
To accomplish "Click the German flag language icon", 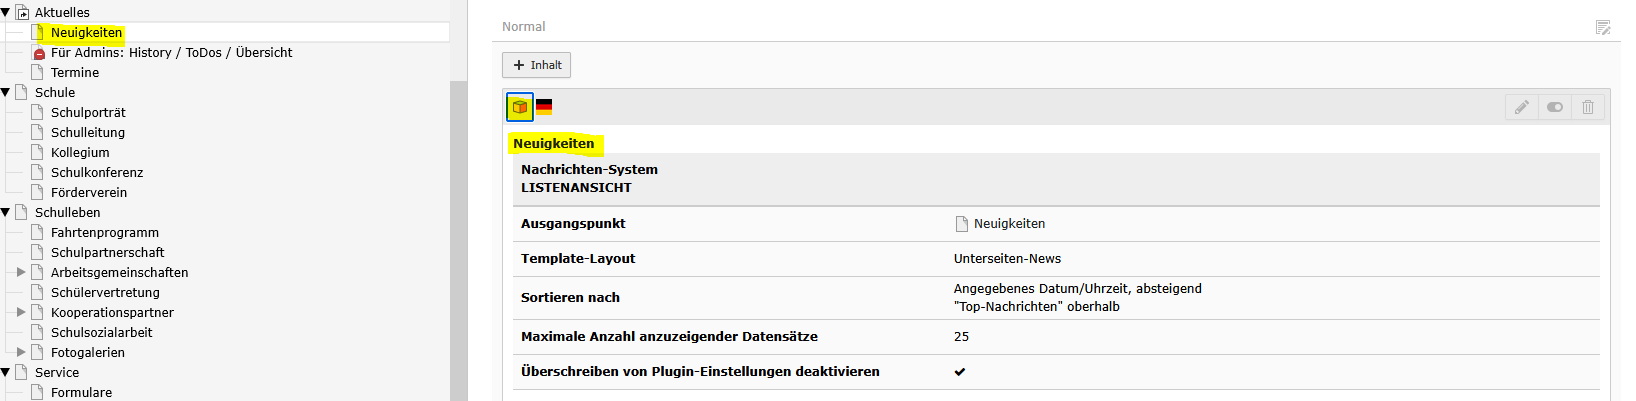I will click(x=544, y=107).
